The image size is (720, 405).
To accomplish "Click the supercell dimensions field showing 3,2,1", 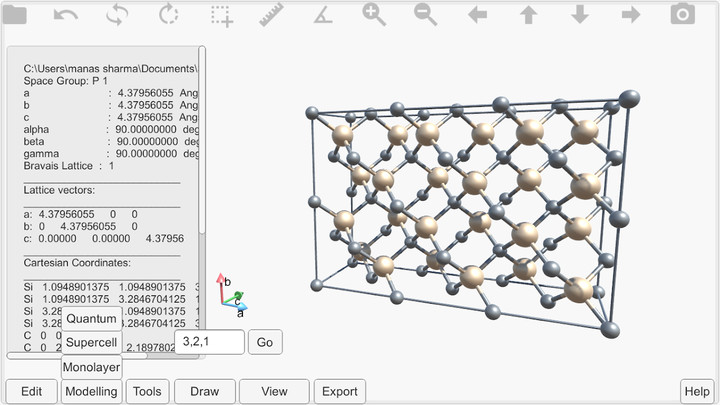I will (209, 342).
